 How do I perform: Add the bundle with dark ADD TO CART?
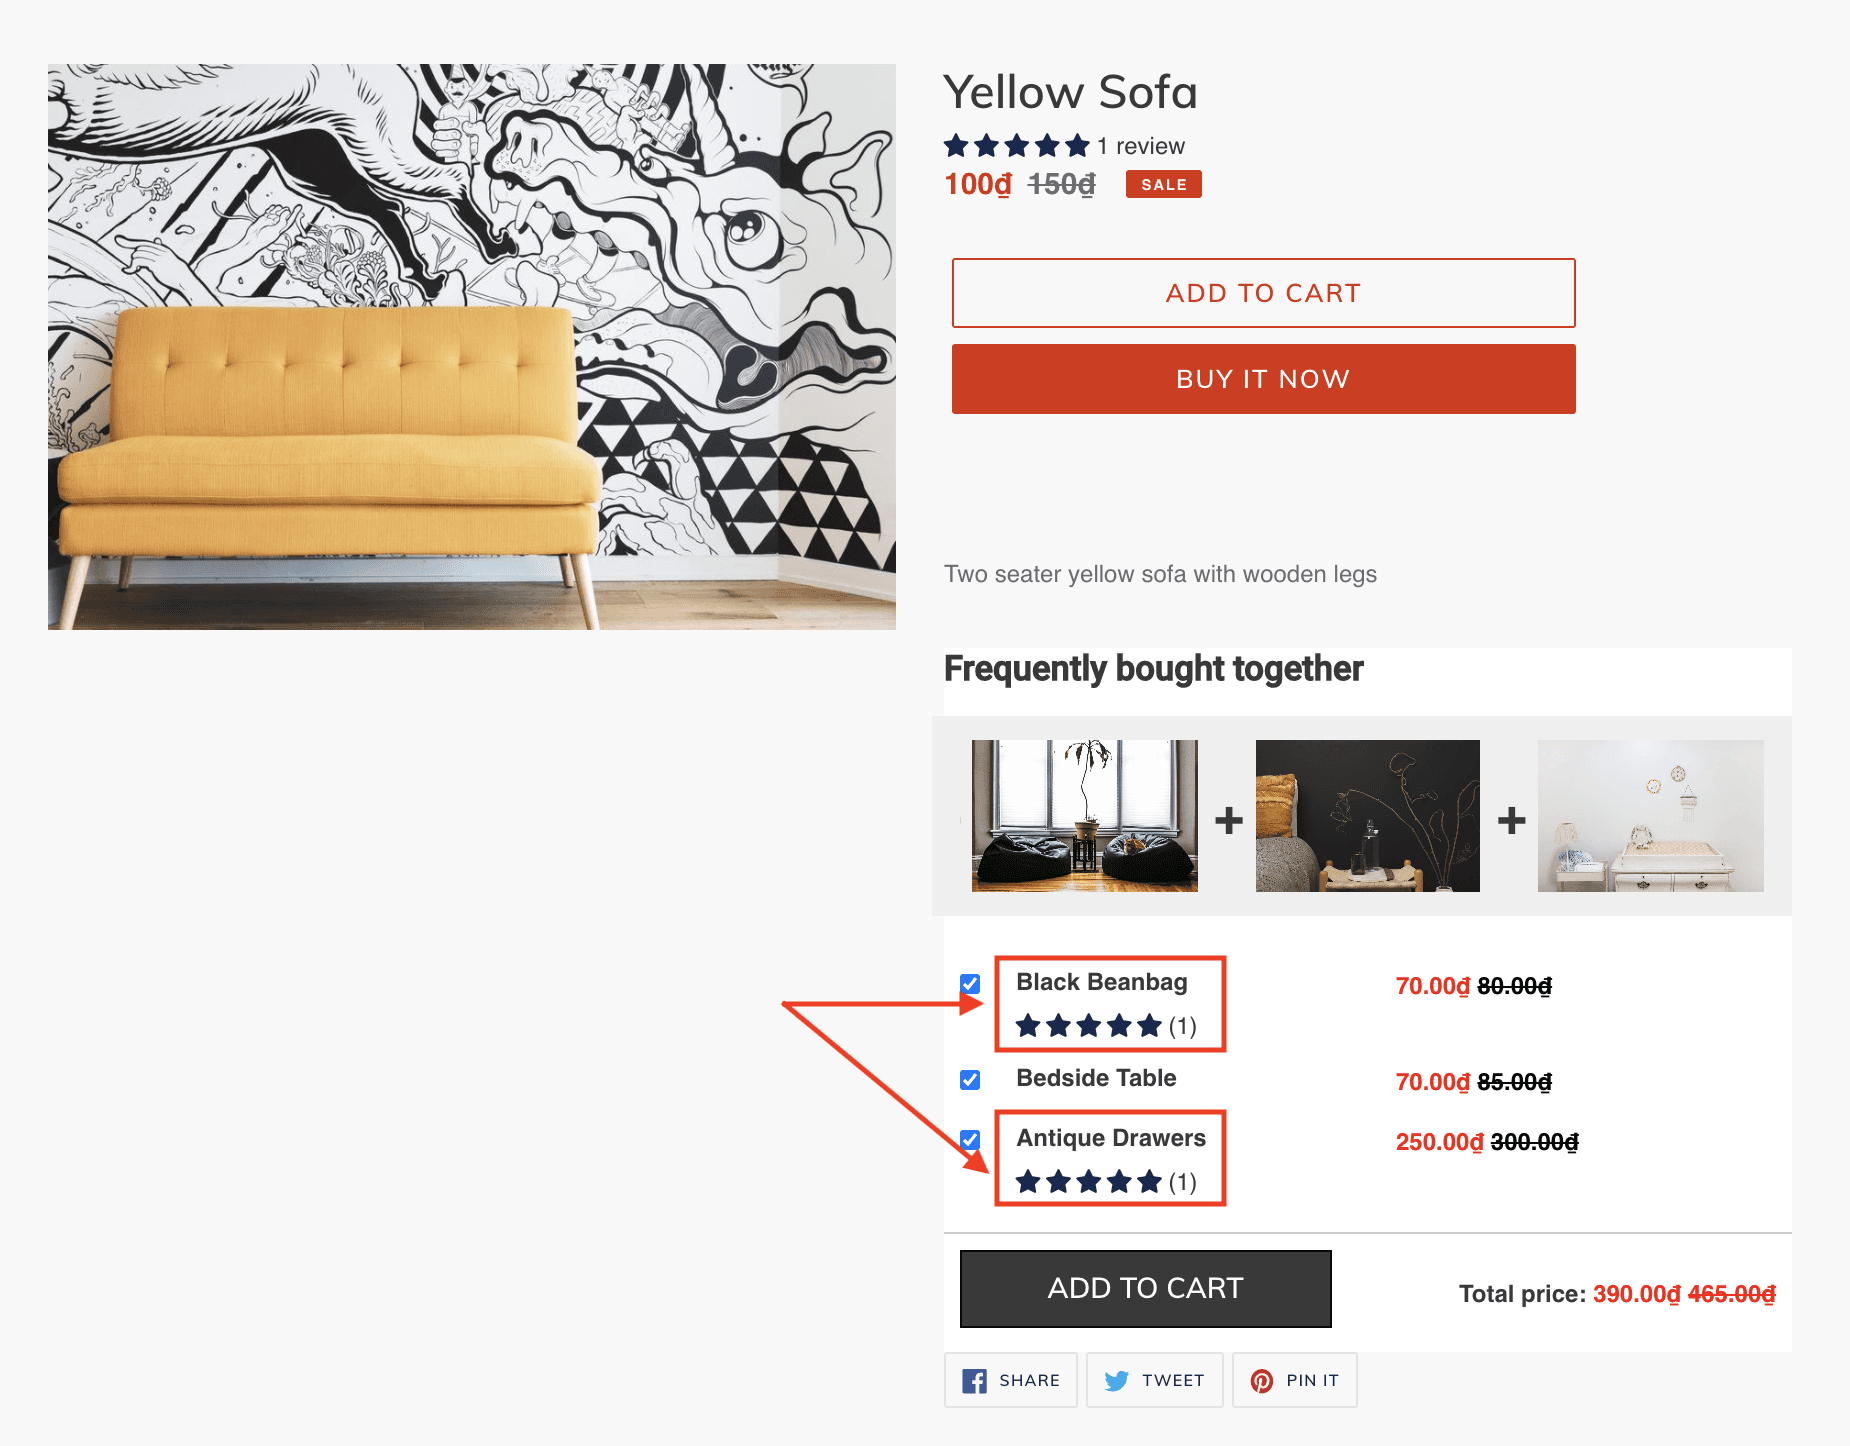(1145, 1288)
